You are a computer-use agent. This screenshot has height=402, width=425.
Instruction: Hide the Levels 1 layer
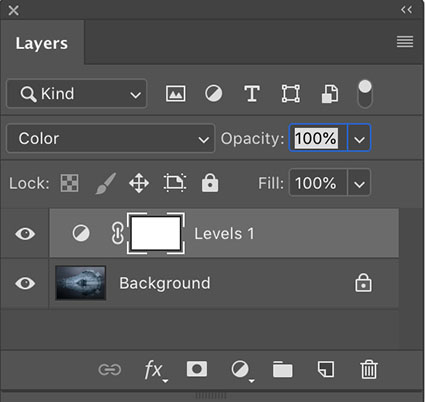[25, 234]
